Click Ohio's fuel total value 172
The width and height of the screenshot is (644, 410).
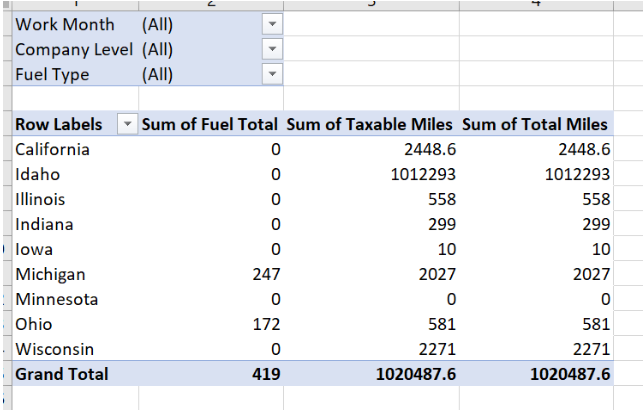267,324
